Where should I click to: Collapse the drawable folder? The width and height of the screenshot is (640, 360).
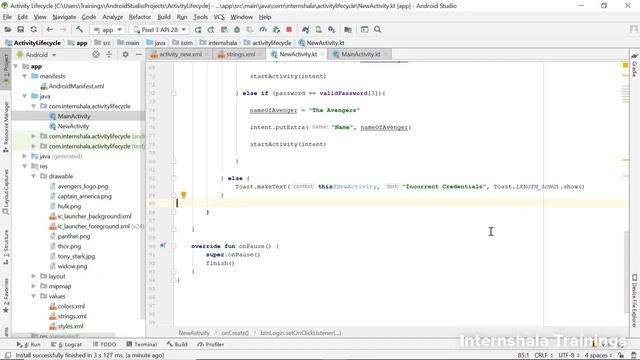pyautogui.click(x=34, y=176)
